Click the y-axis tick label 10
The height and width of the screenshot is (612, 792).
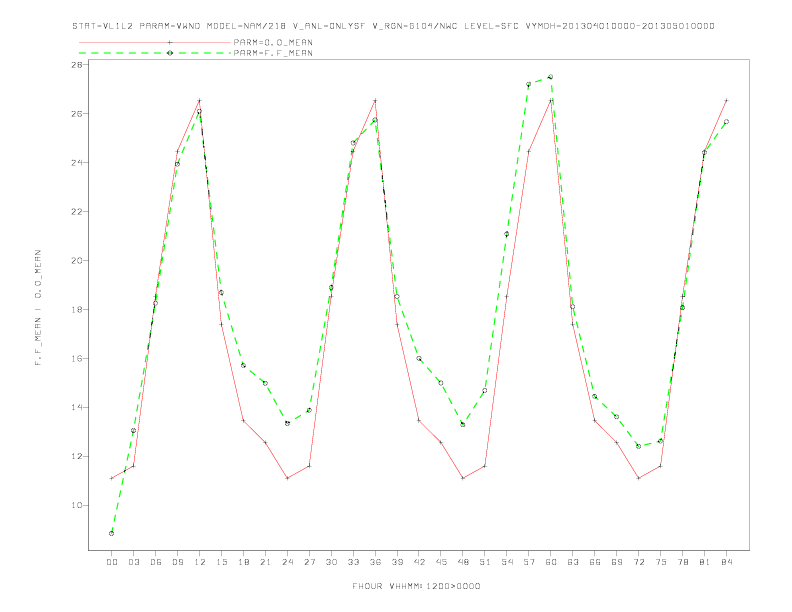click(77, 505)
